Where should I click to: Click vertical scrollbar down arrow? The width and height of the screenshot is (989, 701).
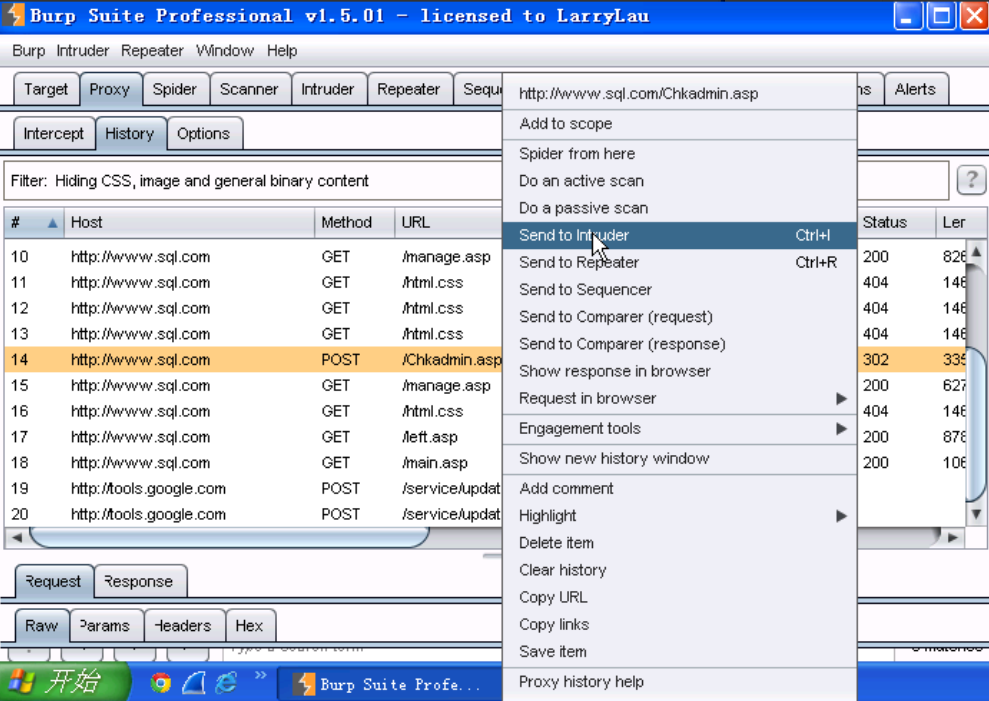pyautogui.click(x=976, y=515)
